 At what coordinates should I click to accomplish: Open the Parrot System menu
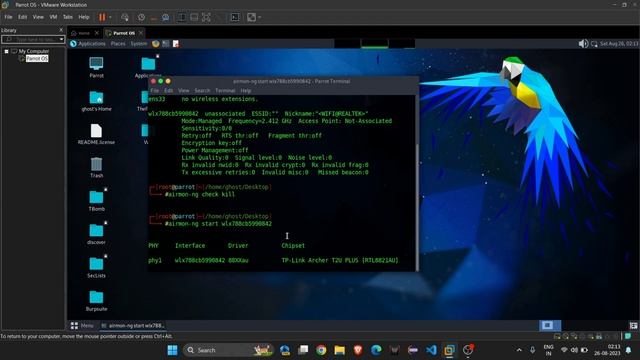coord(139,44)
